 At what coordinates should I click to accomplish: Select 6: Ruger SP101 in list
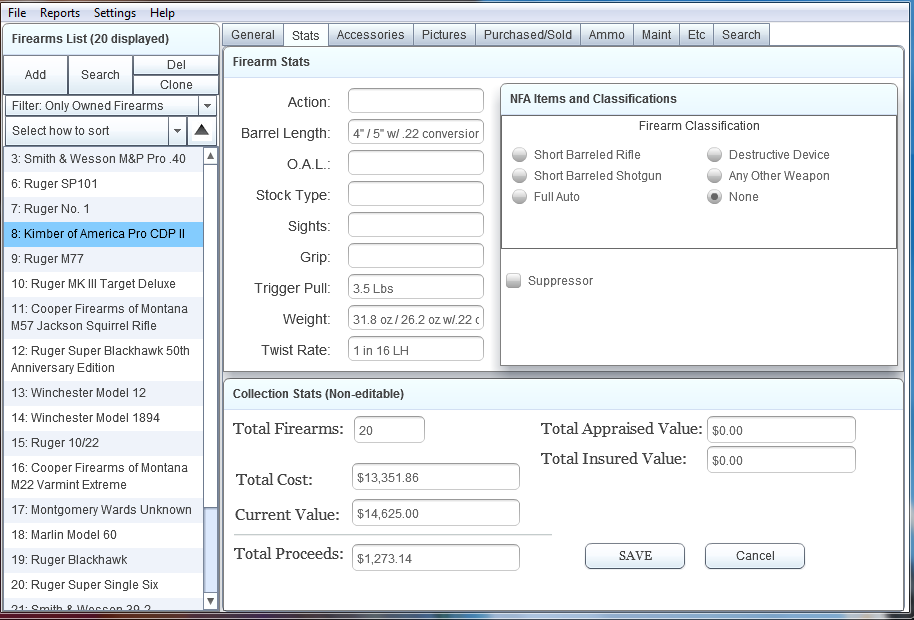pyautogui.click(x=104, y=184)
